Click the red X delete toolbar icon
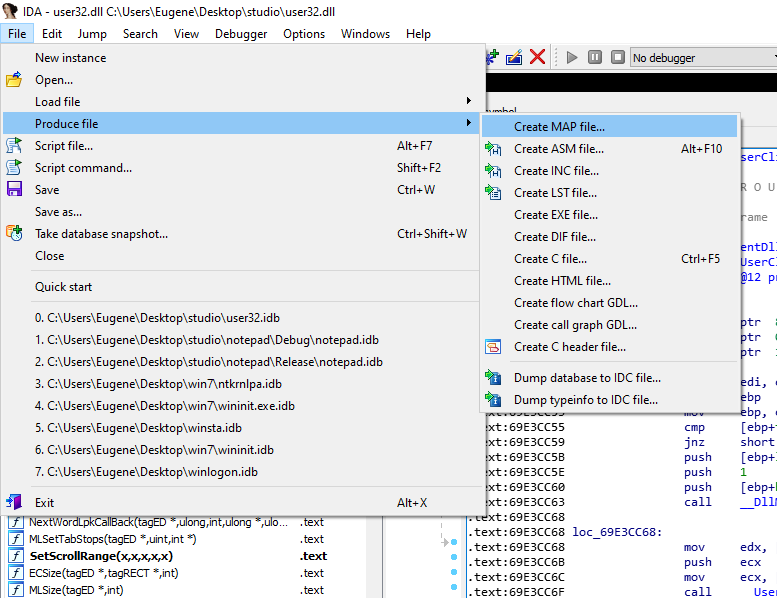 point(538,57)
